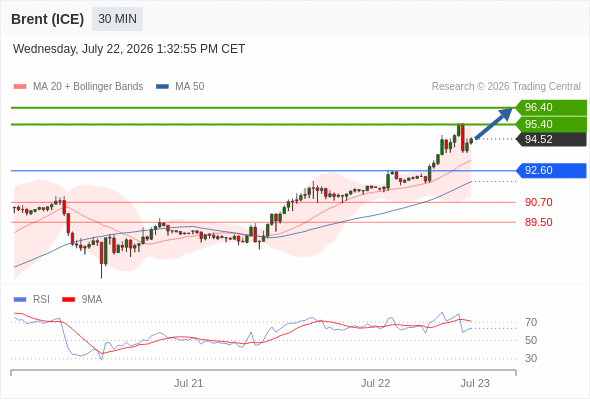Click the 'MA 50' legend label
This screenshot has width=590, height=400.
pyautogui.click(x=190, y=87)
